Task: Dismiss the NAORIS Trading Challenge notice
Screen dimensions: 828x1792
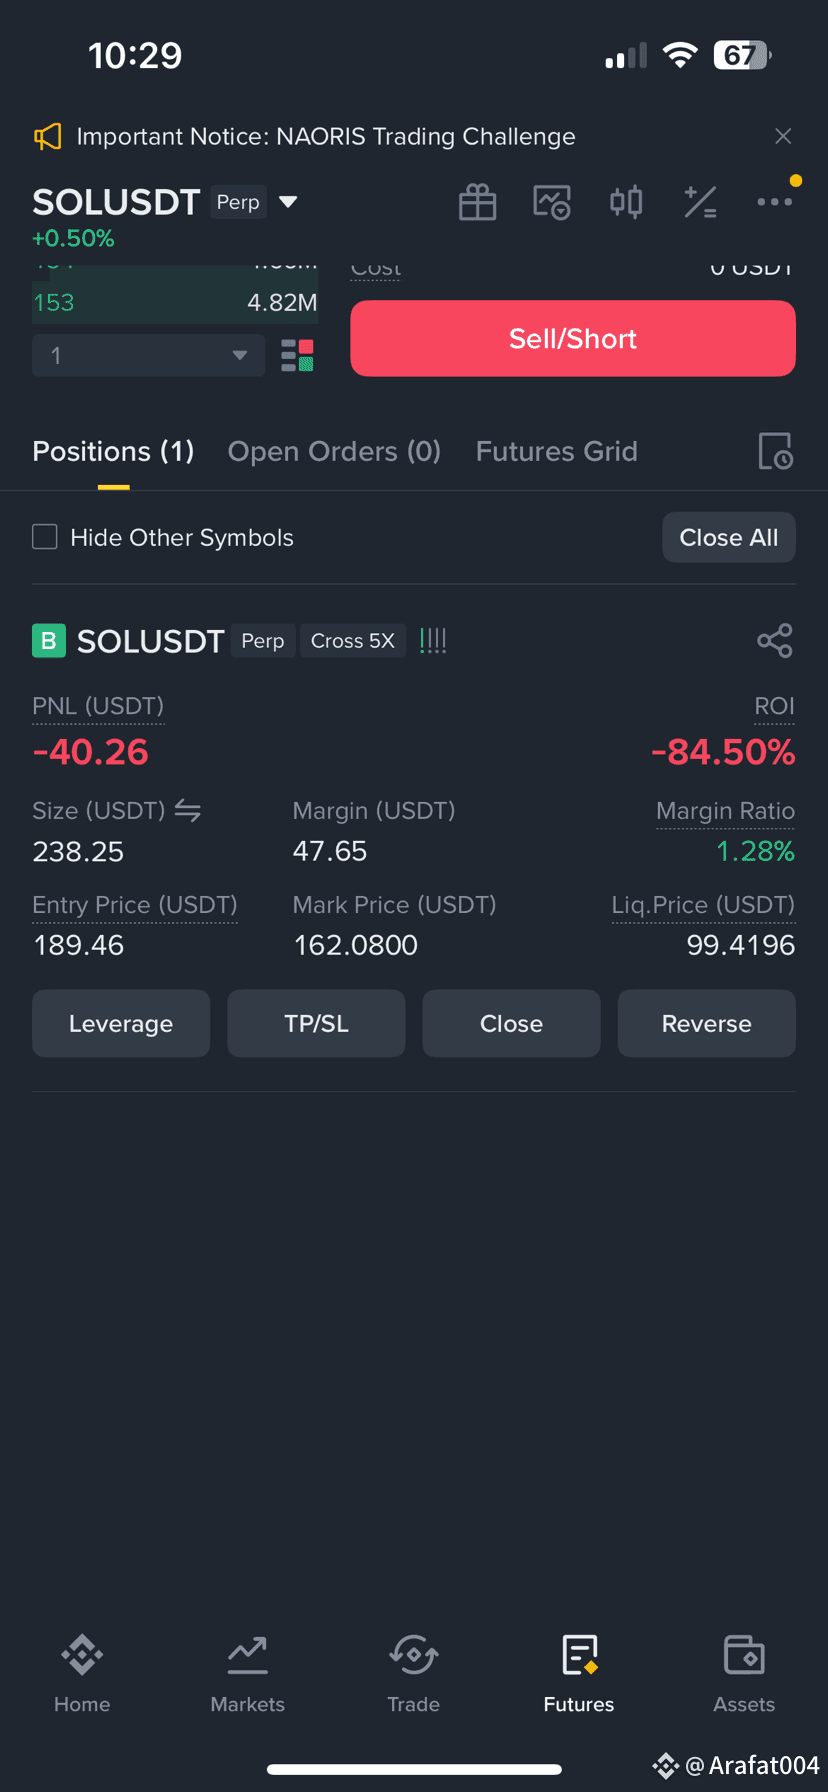Action: pos(783,136)
